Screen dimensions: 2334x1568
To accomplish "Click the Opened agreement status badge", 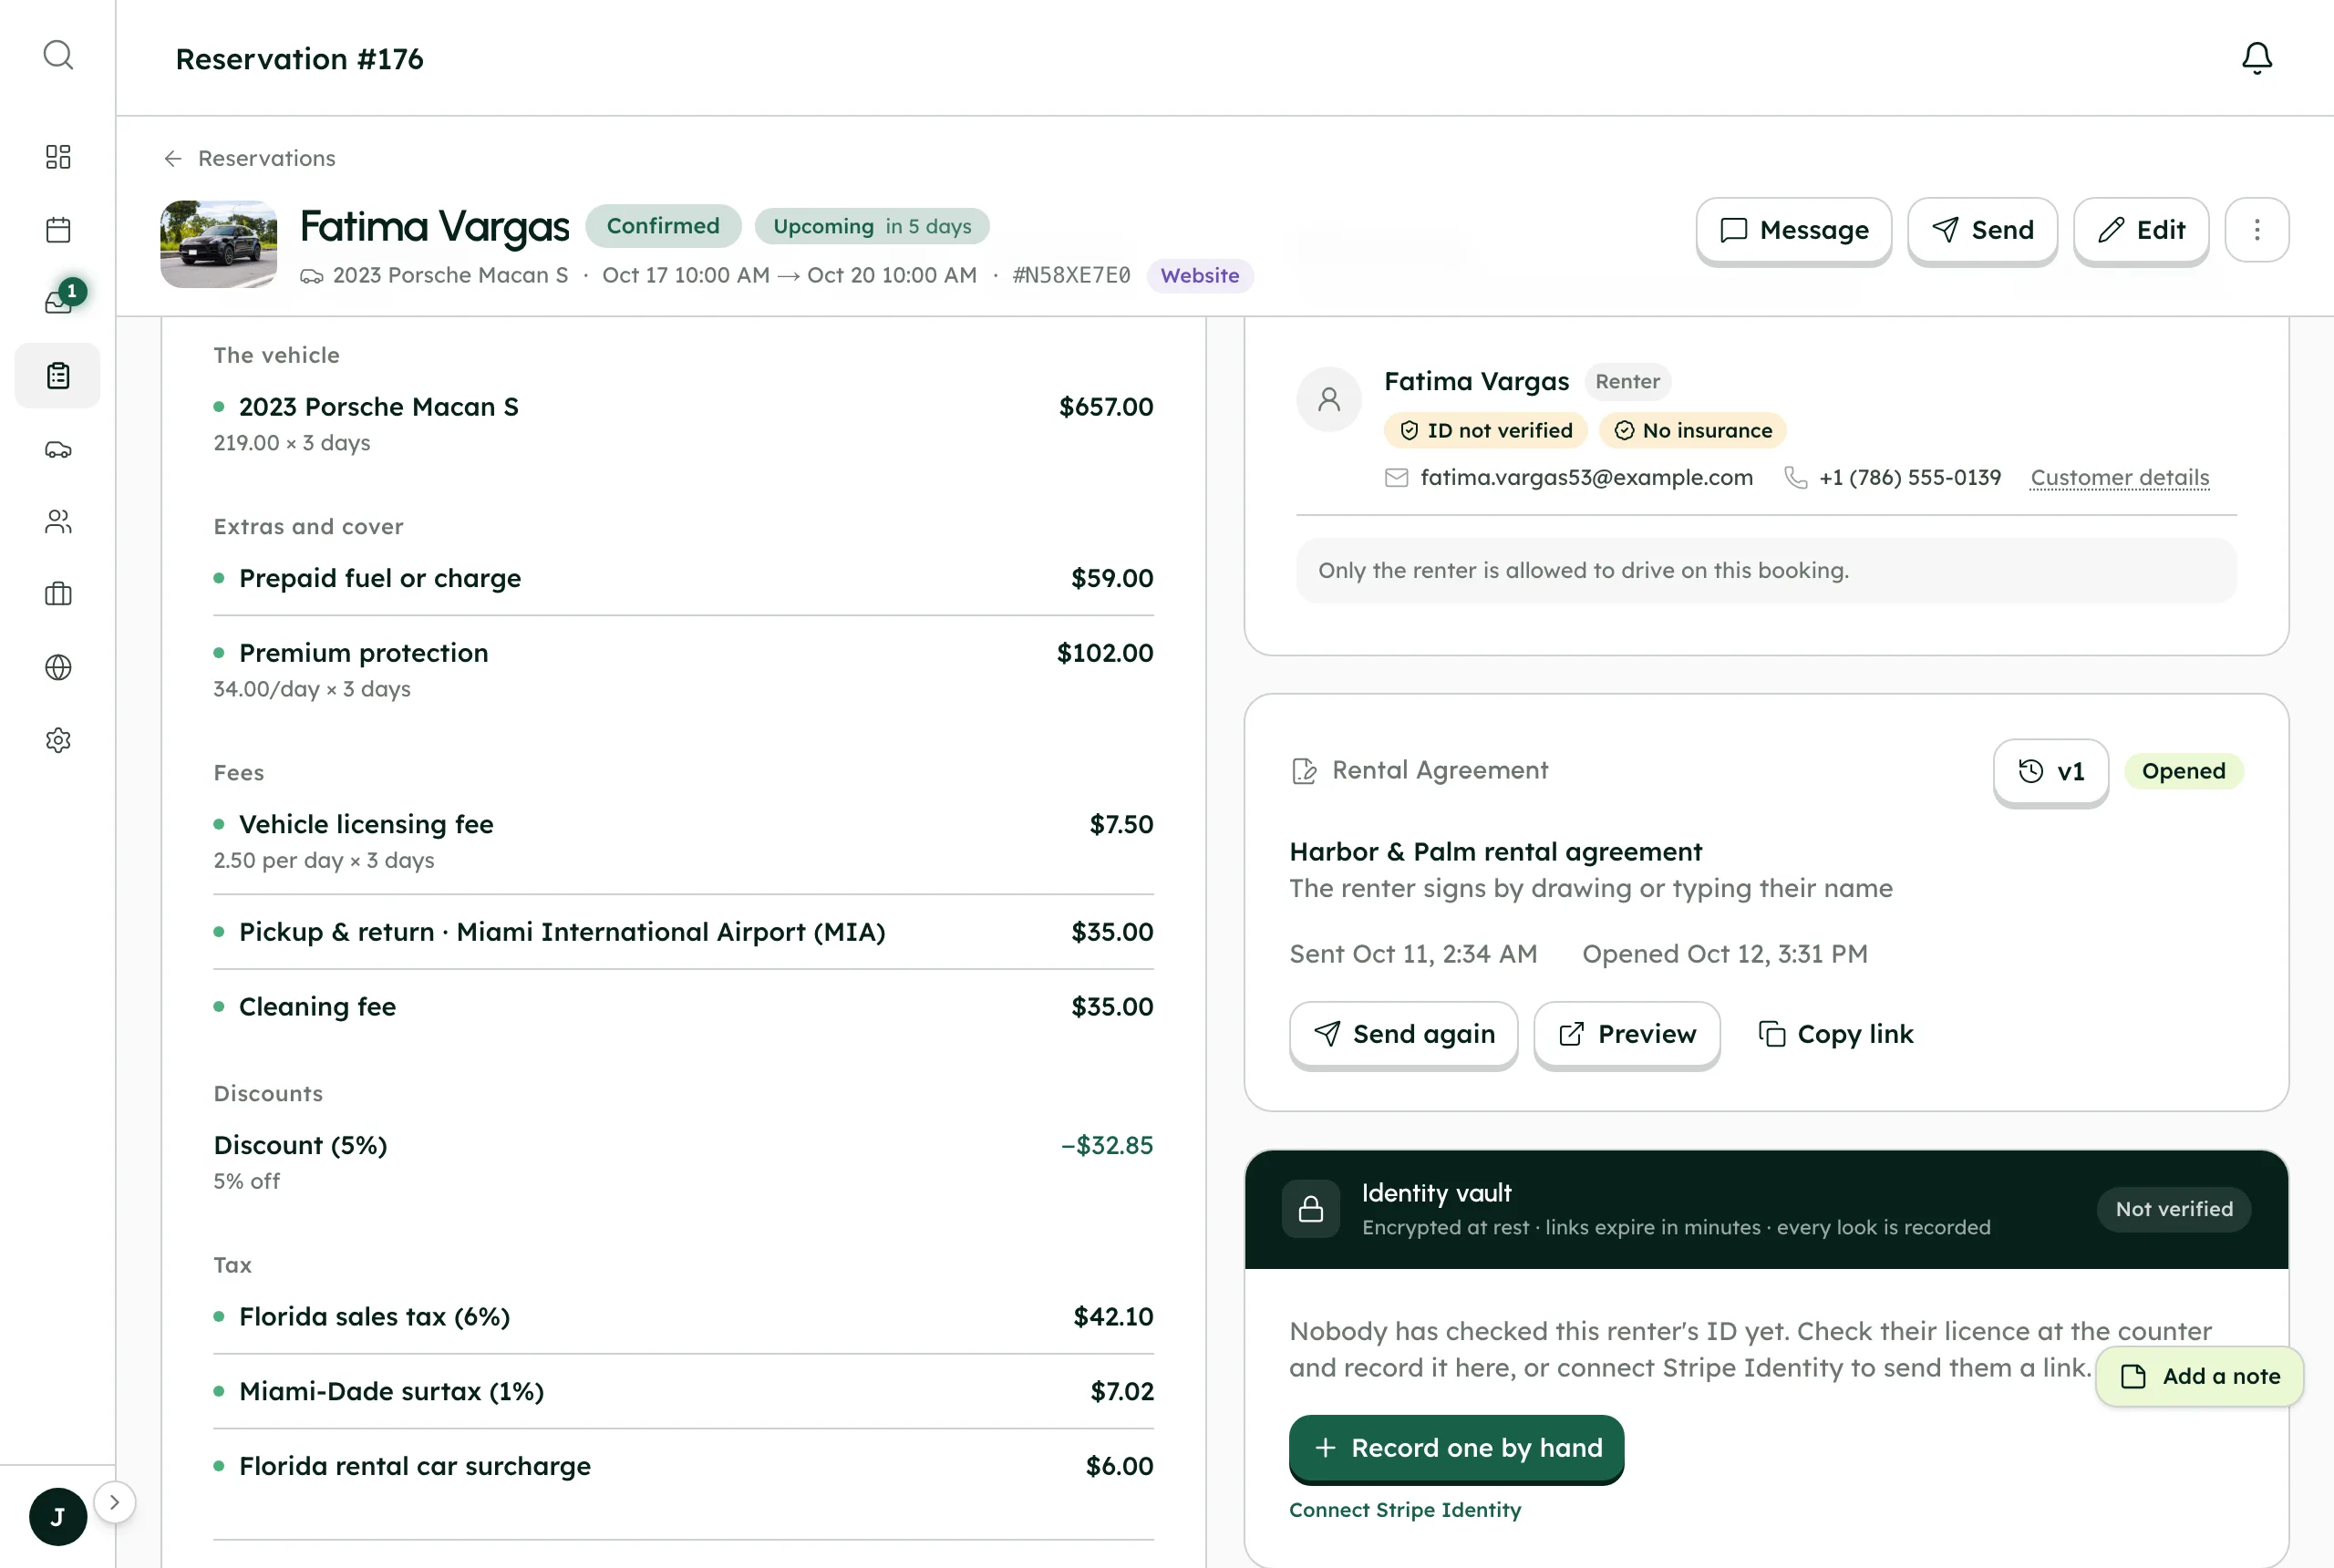I will point(2183,772).
